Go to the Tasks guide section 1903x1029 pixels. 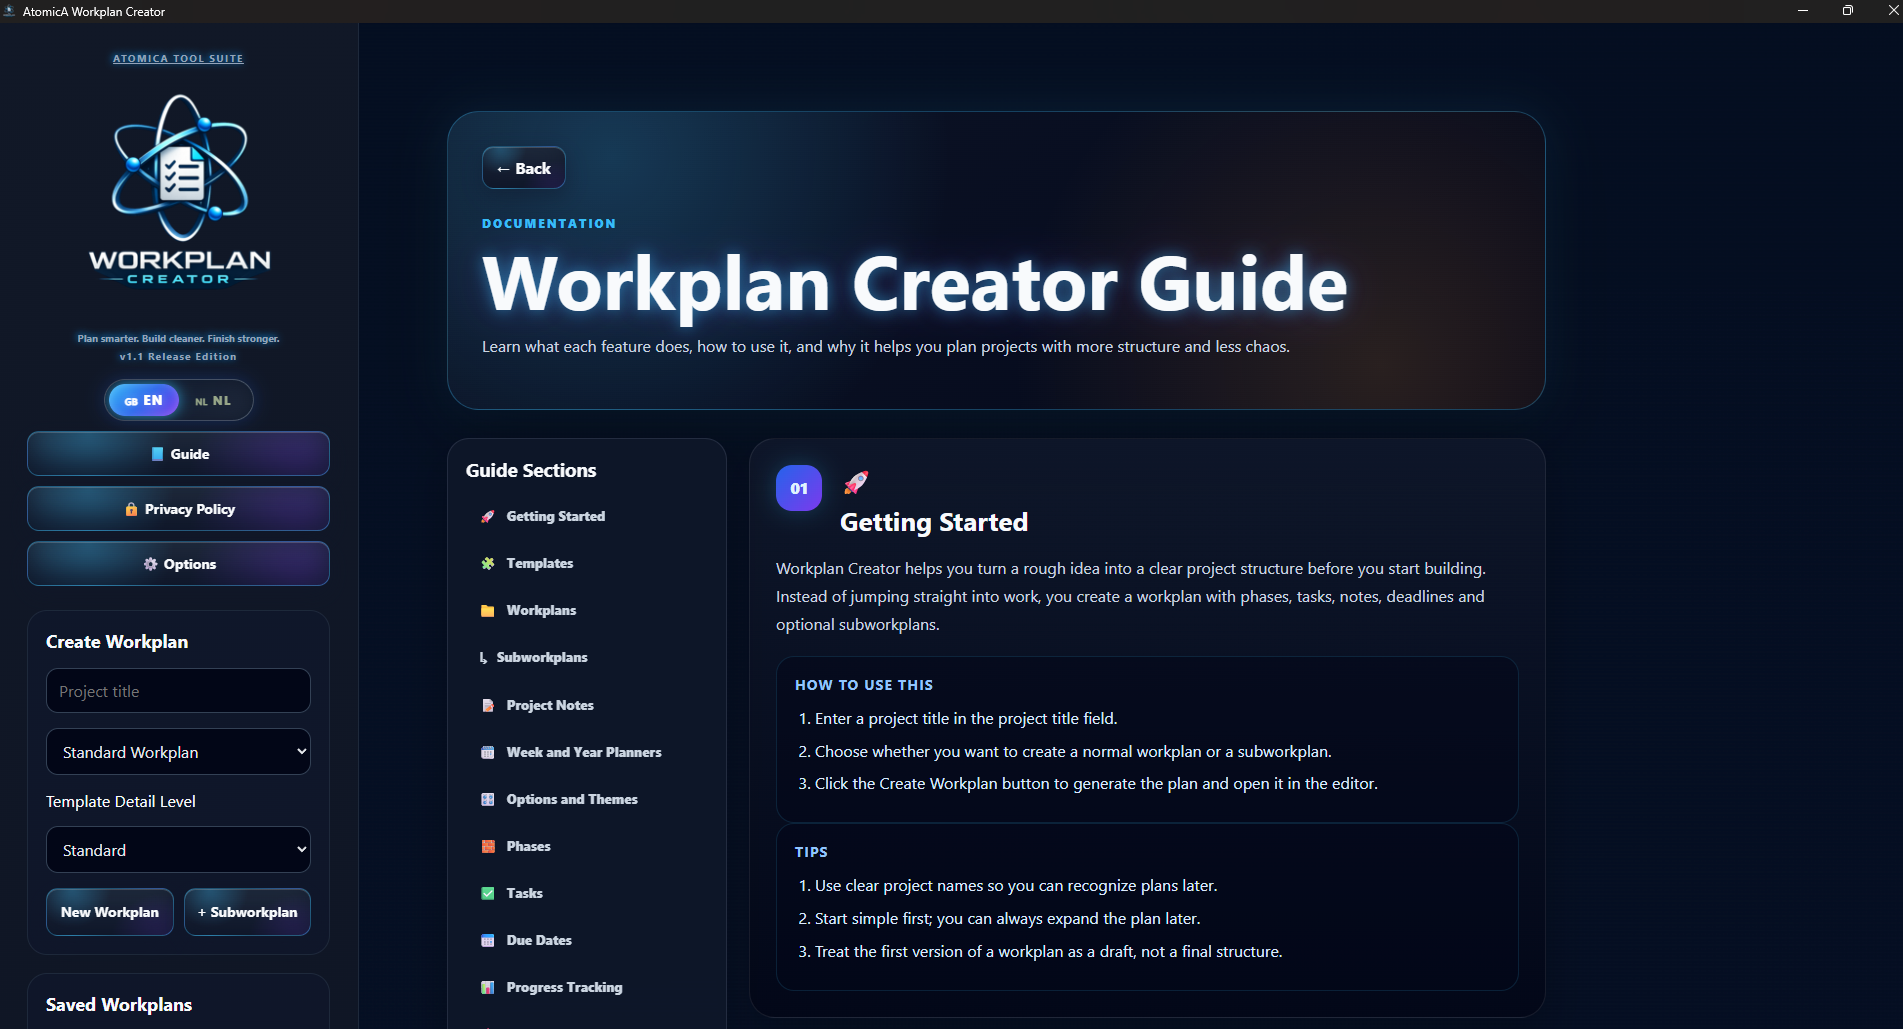[586, 894]
